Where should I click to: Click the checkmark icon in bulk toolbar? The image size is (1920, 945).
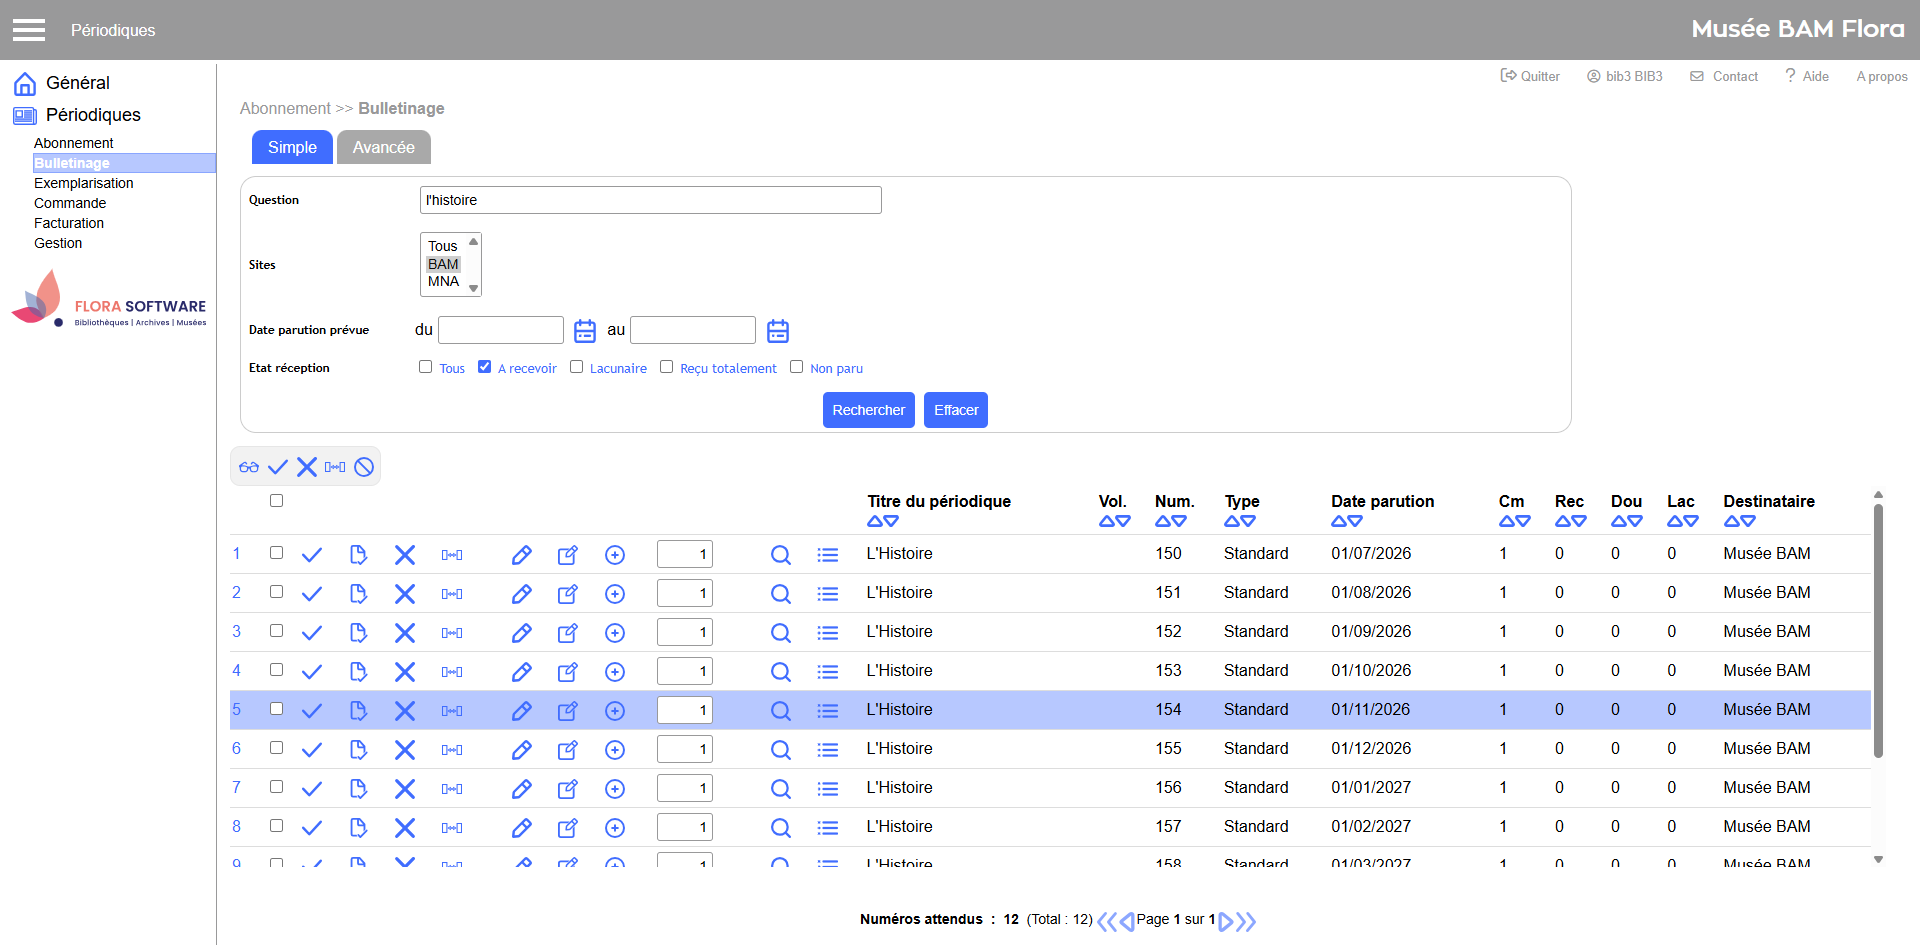tap(278, 467)
